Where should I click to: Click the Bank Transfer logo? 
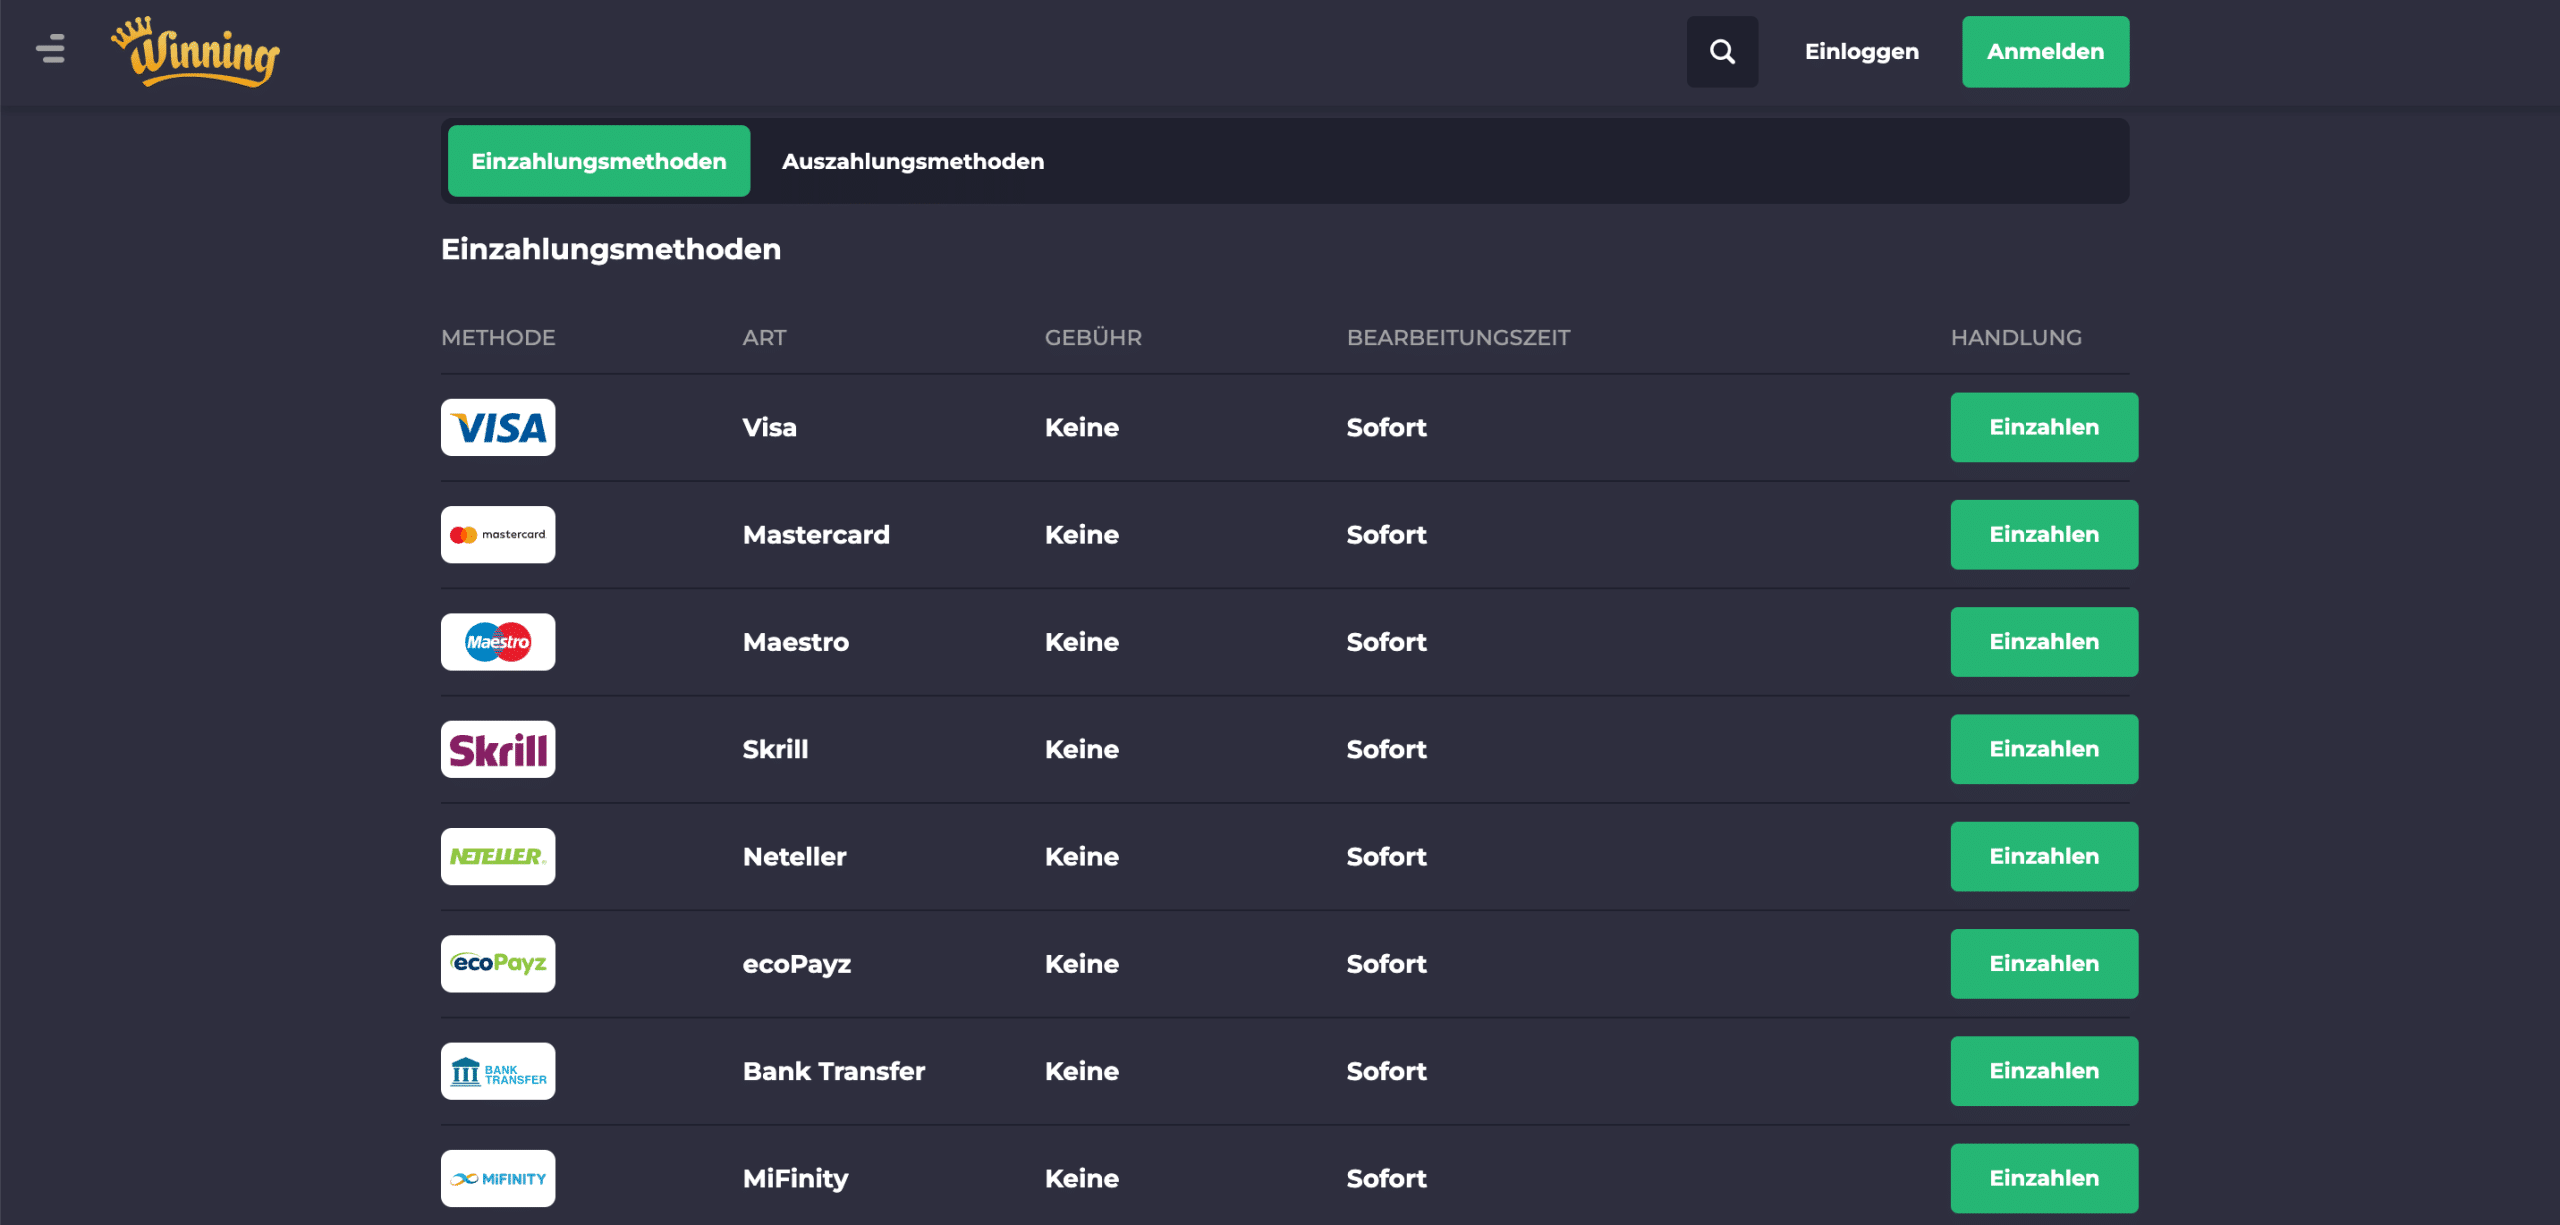(498, 1071)
